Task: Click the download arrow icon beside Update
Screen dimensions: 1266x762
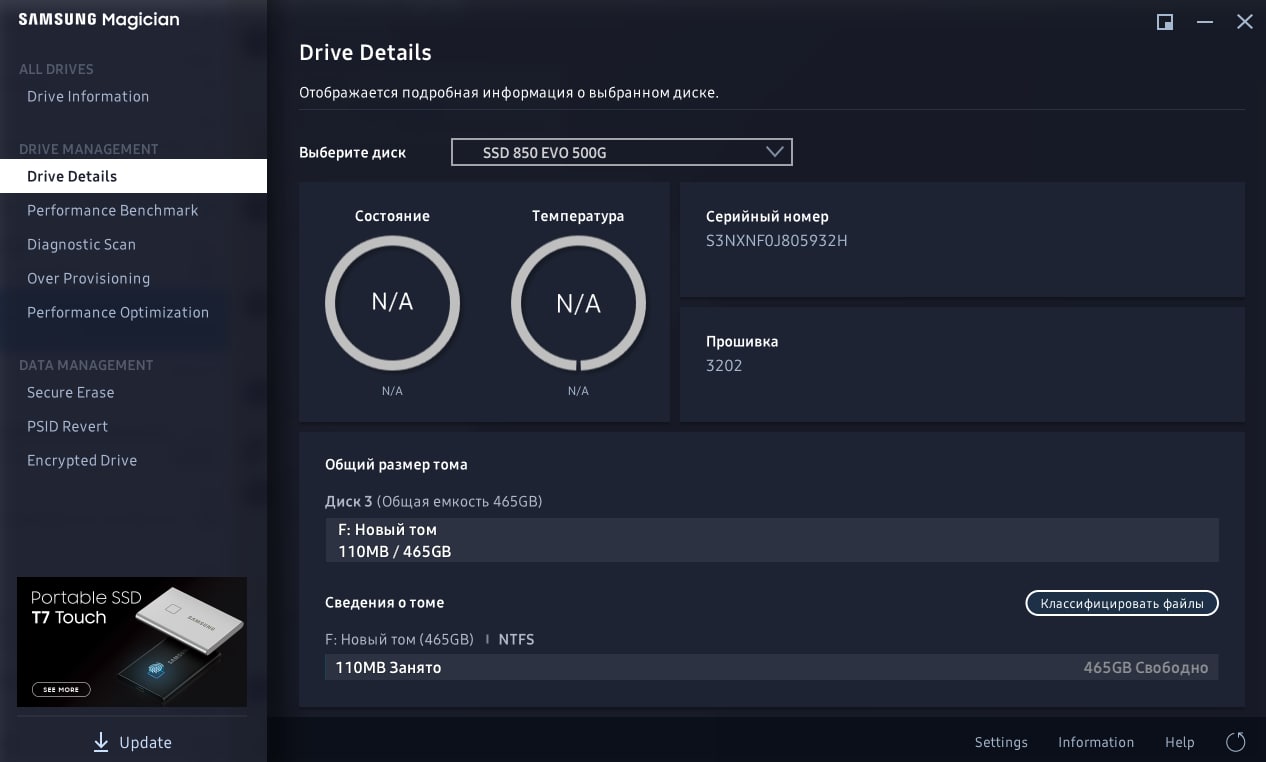Action: click(x=101, y=742)
